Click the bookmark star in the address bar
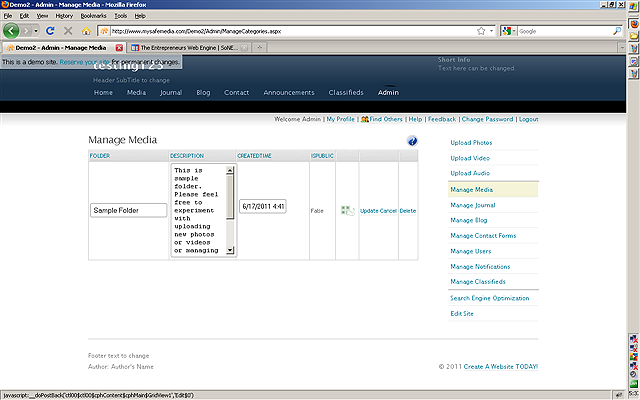 (x=481, y=31)
